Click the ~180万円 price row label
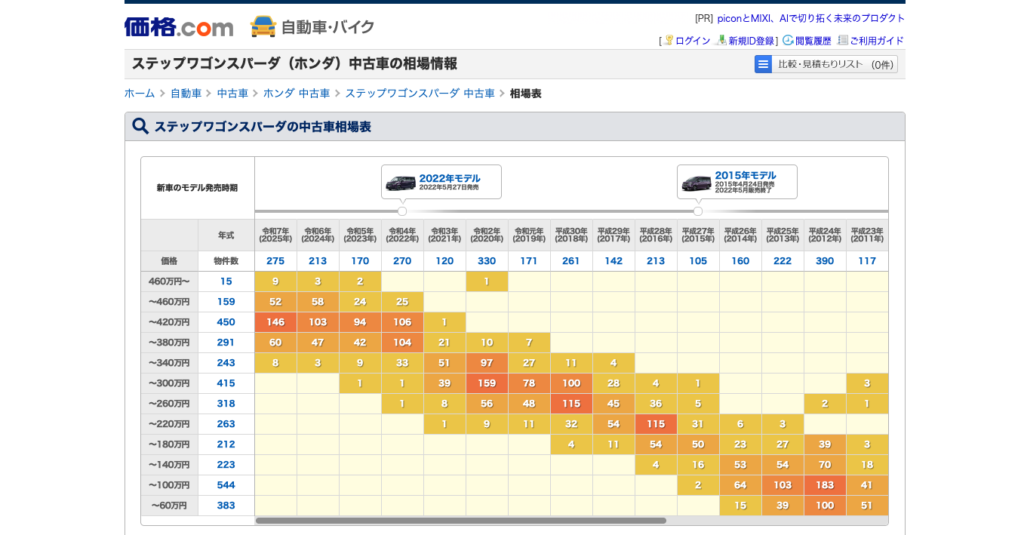The image size is (1024, 535). [169, 444]
